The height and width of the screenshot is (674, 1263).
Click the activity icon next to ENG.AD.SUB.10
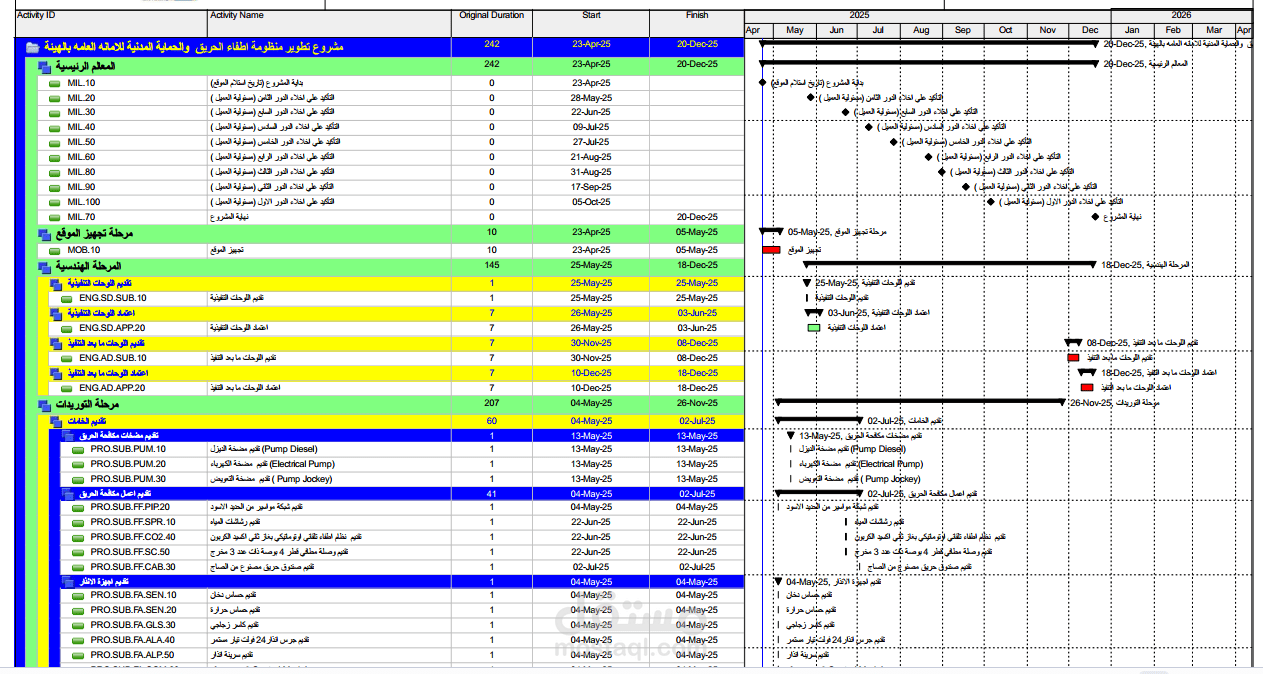(66, 358)
